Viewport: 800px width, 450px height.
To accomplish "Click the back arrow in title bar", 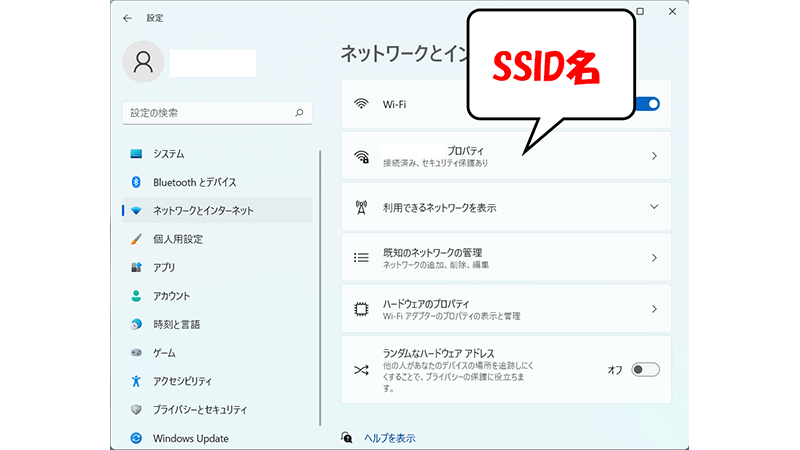I will 126,18.
